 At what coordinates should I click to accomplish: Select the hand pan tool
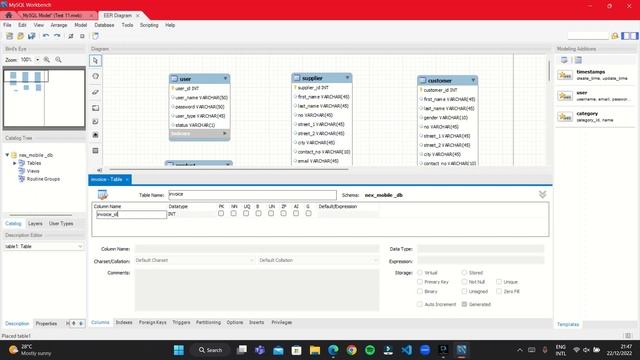click(96, 76)
